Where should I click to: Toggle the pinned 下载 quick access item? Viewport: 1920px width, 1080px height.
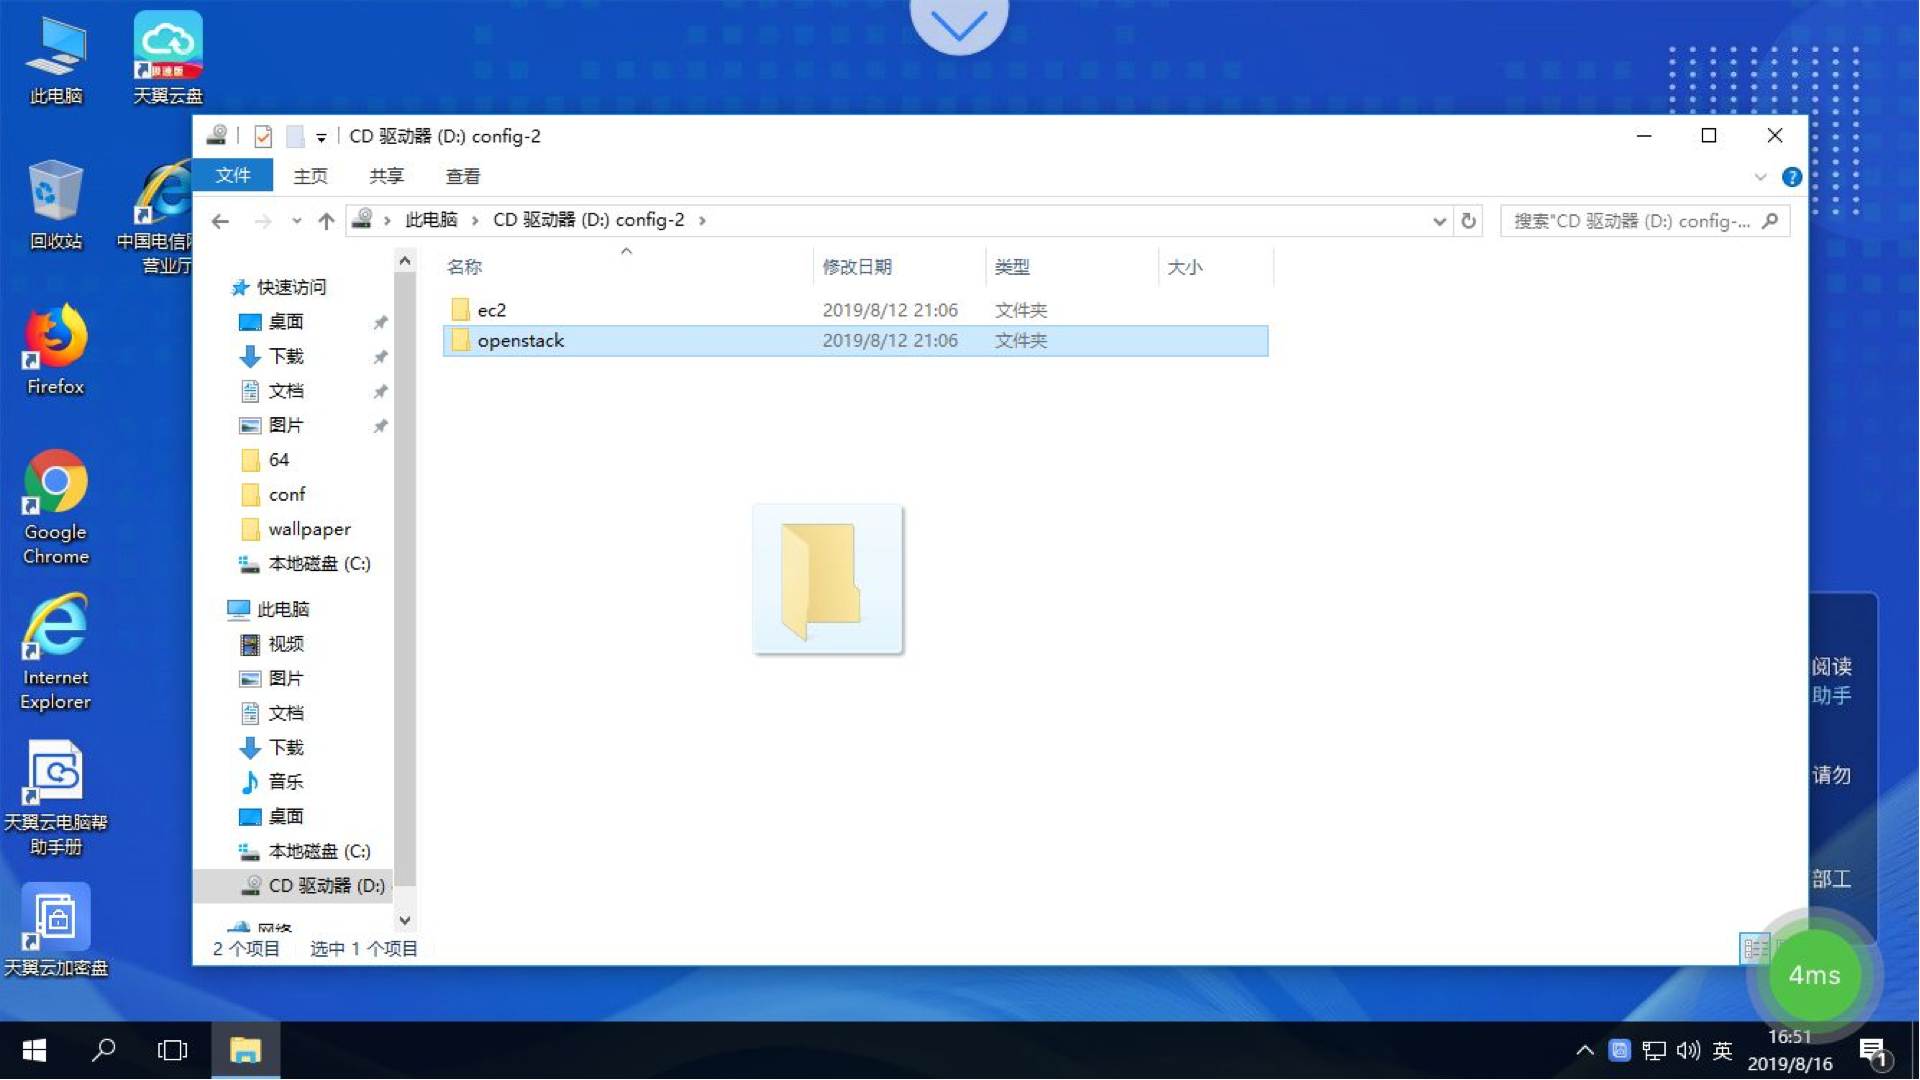pos(382,356)
